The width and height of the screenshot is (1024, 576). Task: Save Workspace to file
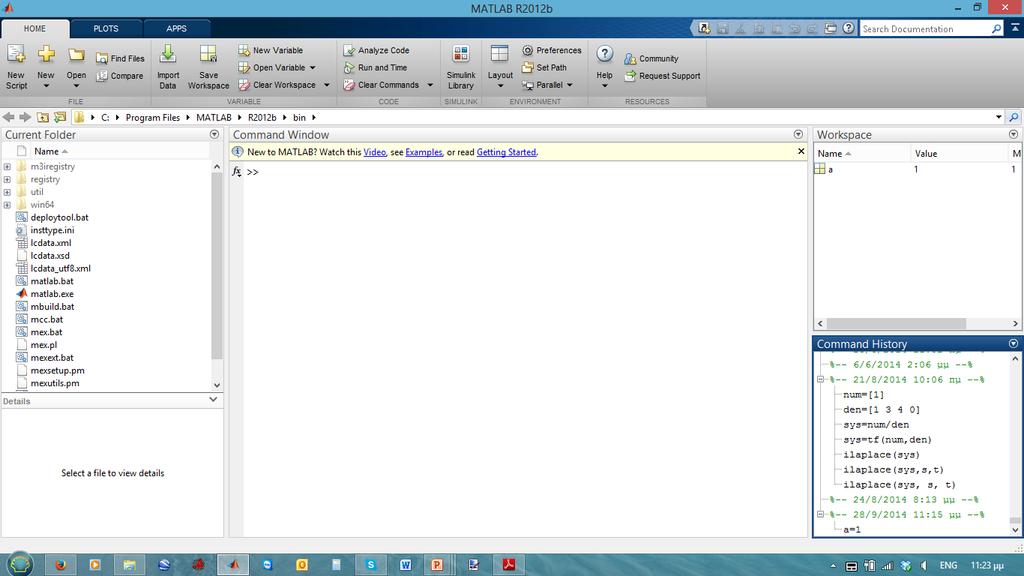click(208, 67)
